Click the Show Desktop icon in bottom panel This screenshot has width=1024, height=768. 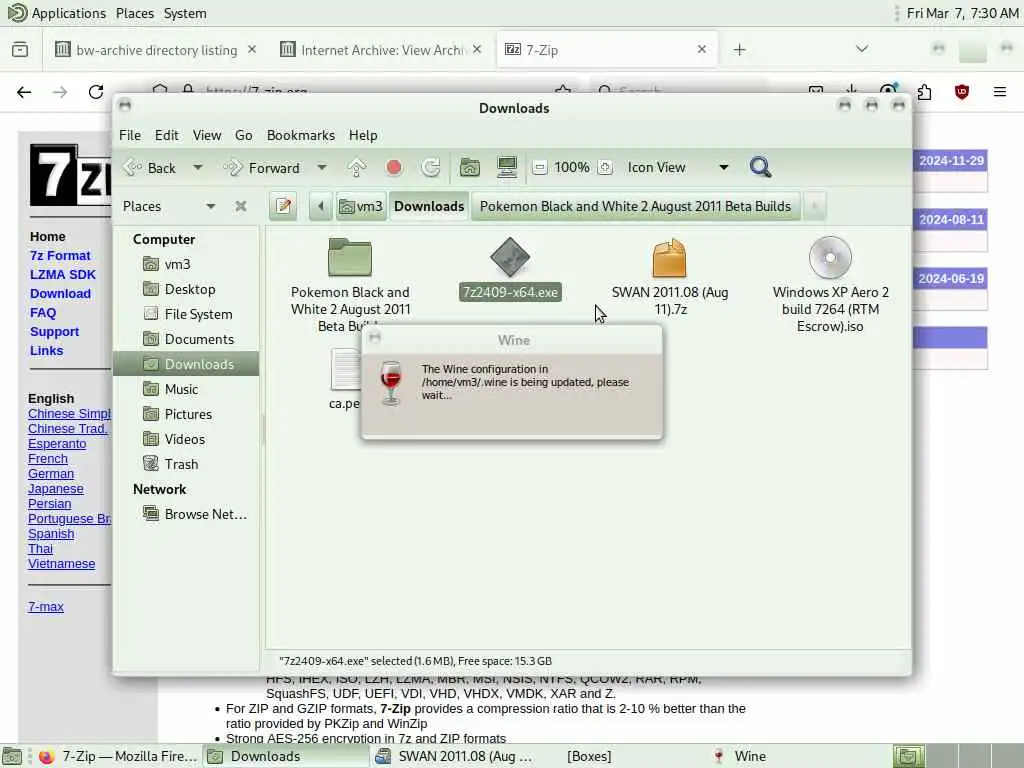coord(12,756)
